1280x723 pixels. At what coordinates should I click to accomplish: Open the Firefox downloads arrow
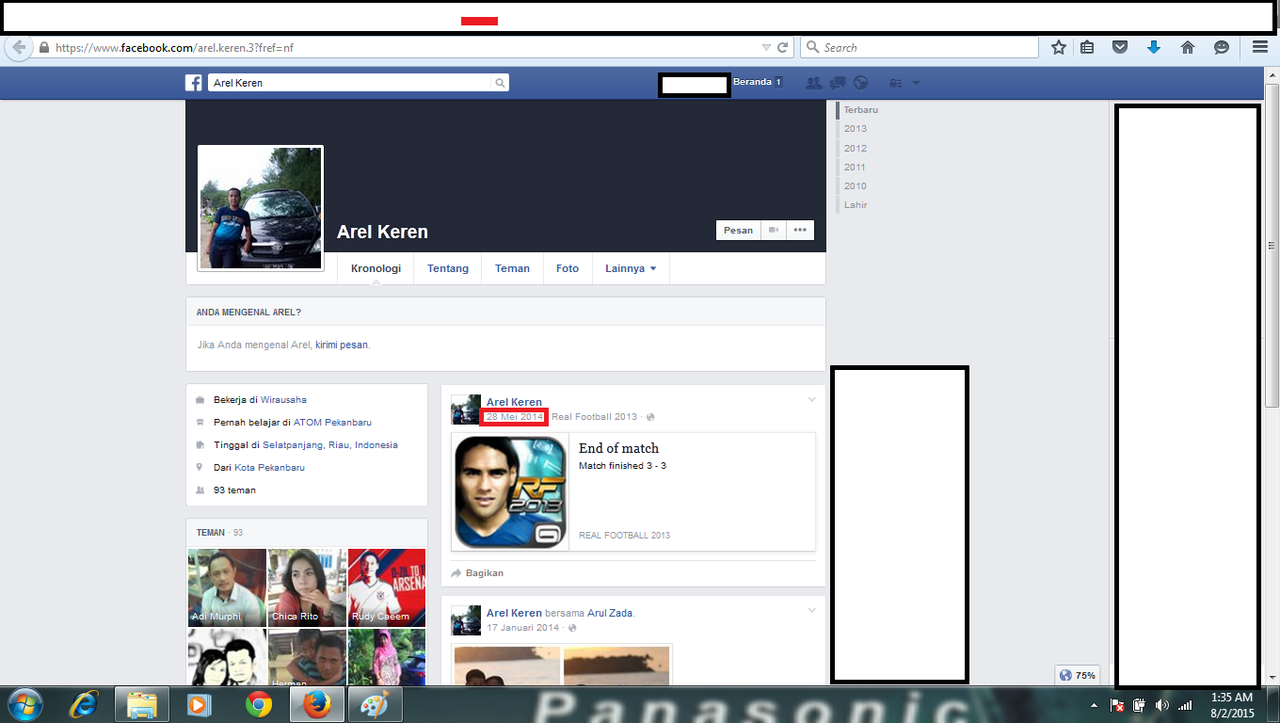click(x=1153, y=47)
